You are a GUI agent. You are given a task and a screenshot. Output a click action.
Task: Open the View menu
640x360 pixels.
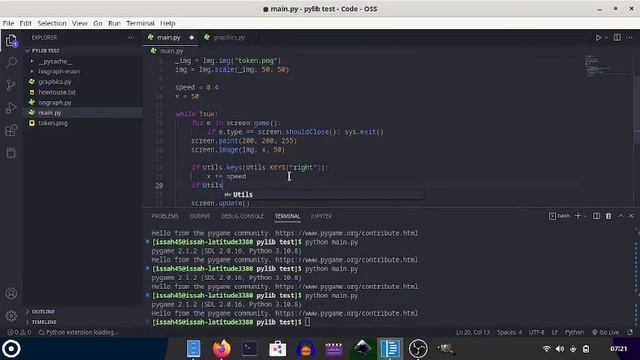point(80,23)
